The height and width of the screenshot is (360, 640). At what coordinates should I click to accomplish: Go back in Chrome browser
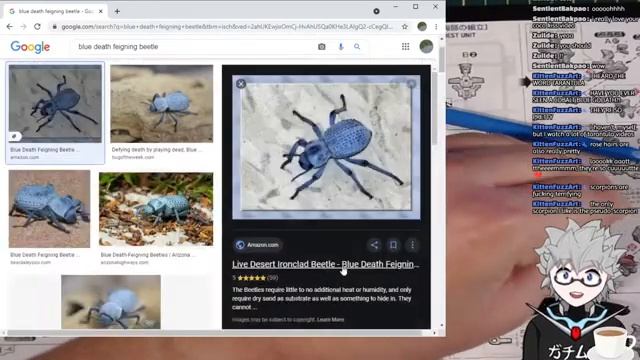pyautogui.click(x=10, y=27)
